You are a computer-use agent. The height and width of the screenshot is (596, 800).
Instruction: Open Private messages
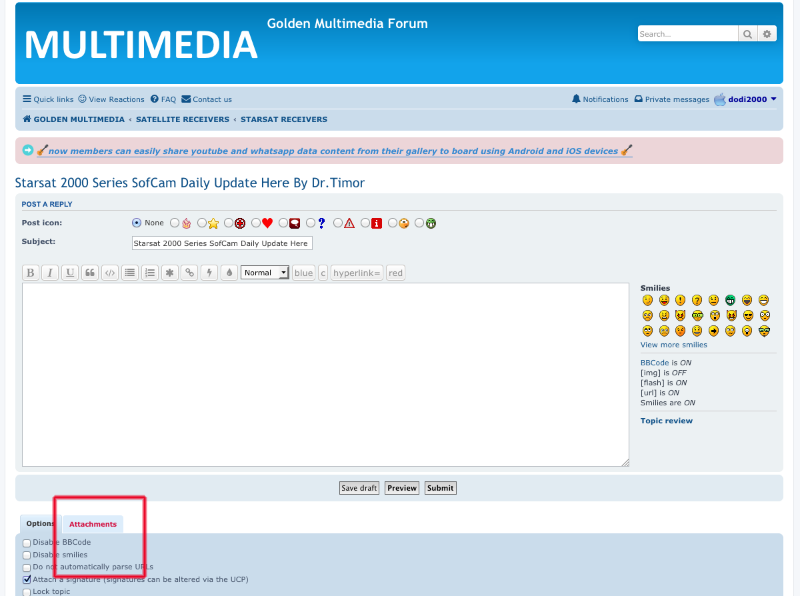click(672, 99)
